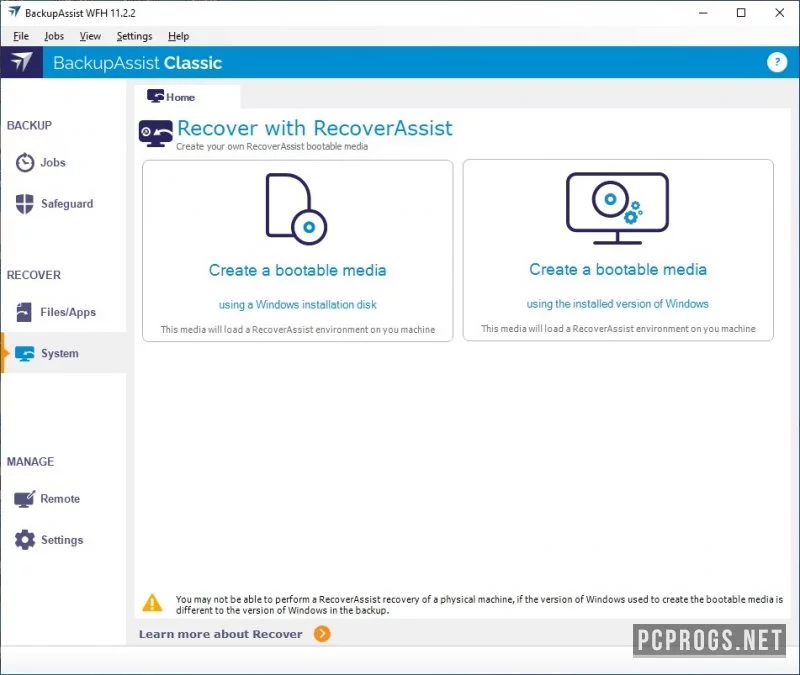Click the Safeguard shield icon
This screenshot has height=675, width=800.
24,204
